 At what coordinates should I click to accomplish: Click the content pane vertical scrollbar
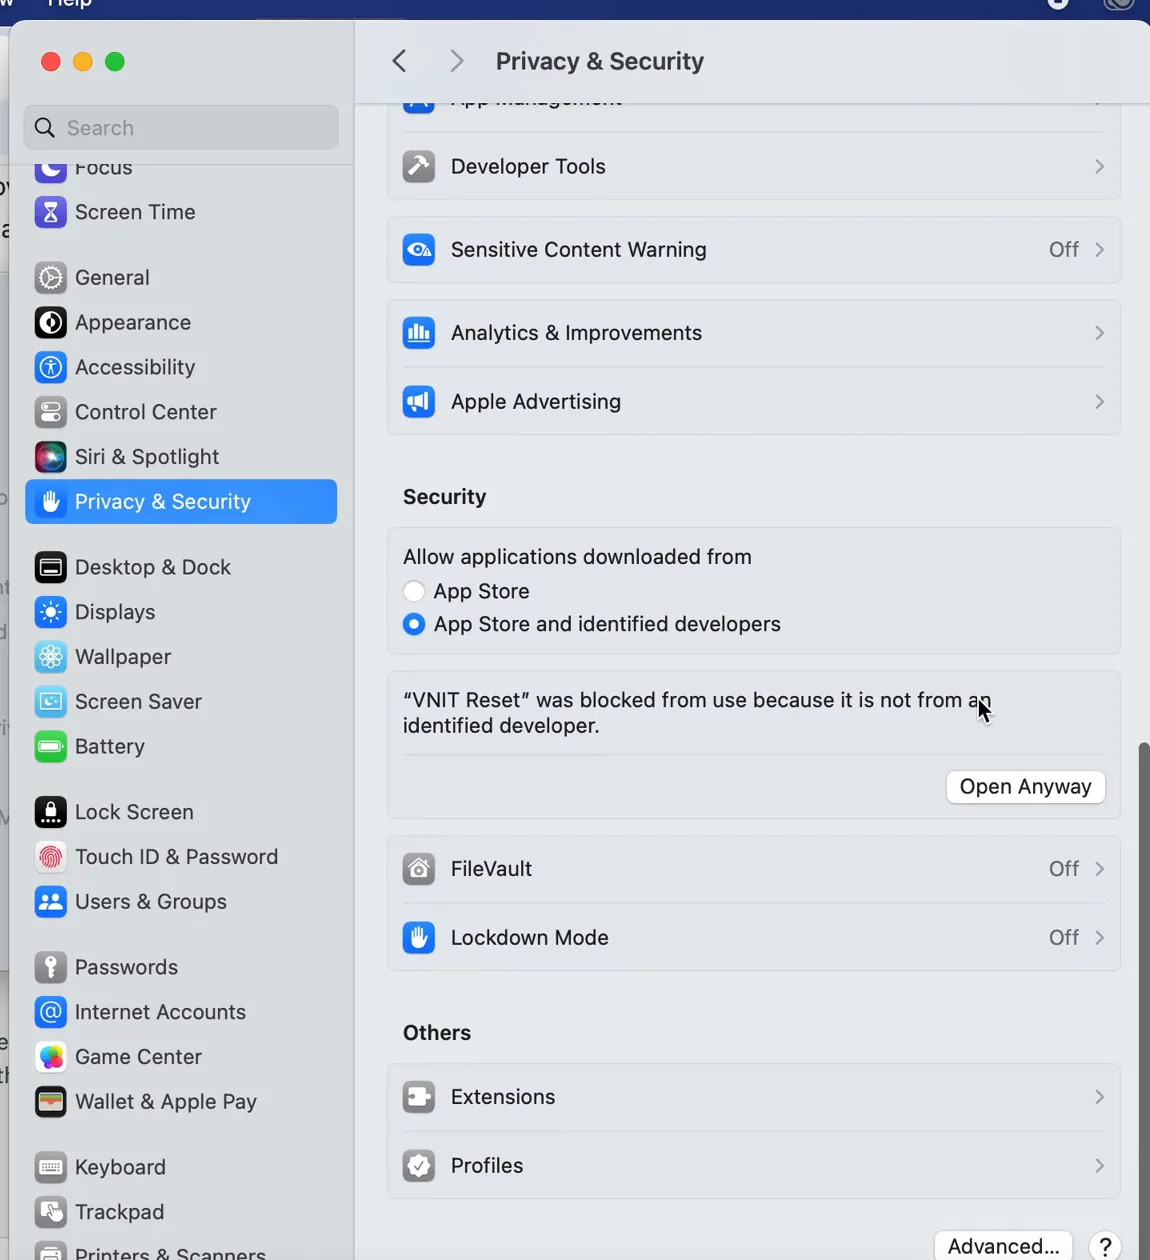coord(1143,1000)
